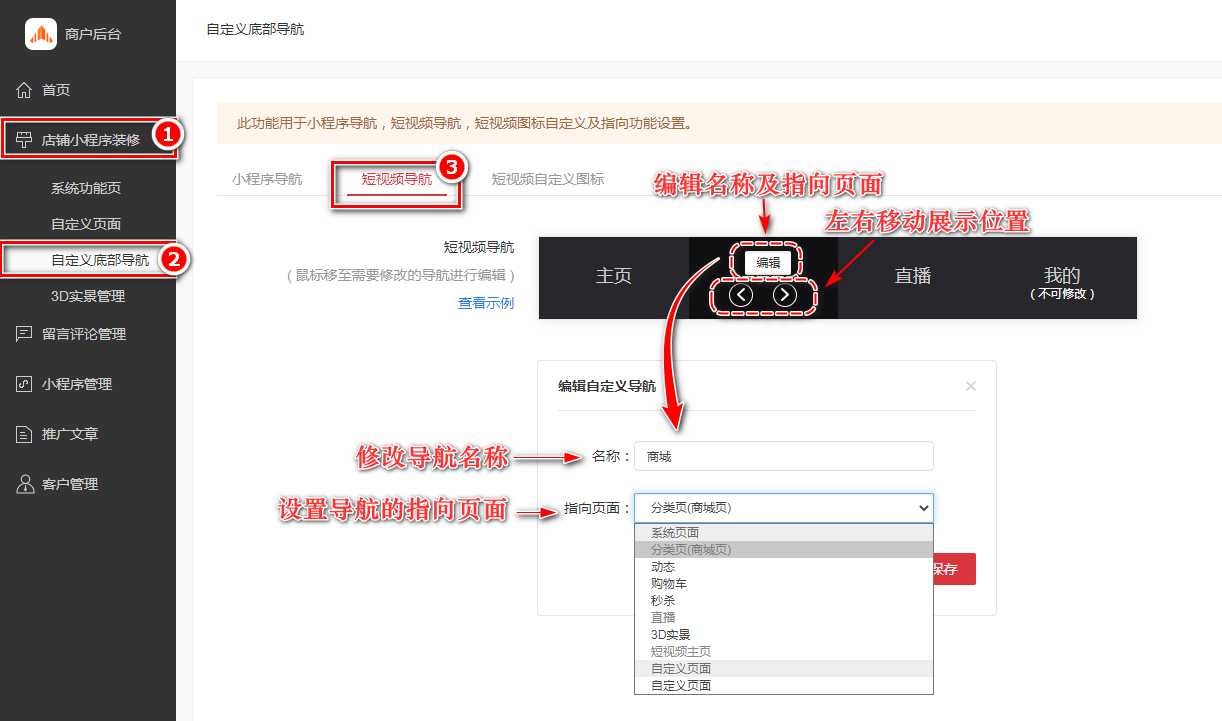Choose 3D实景 from dropdown list
Screen dimensions: 1222x721
784,635
